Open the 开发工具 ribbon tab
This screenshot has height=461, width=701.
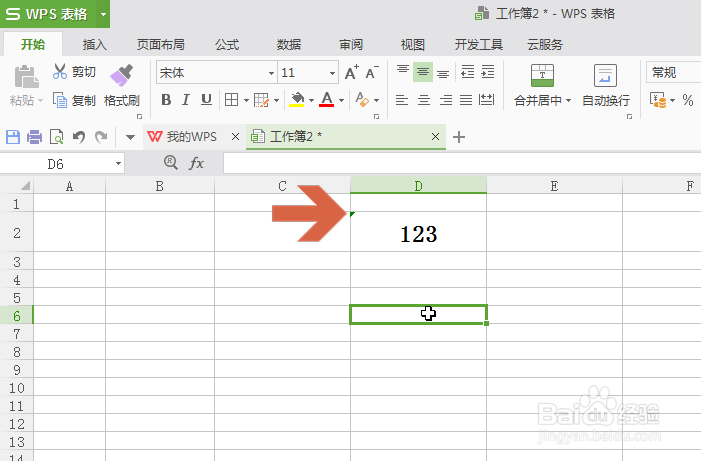(479, 44)
